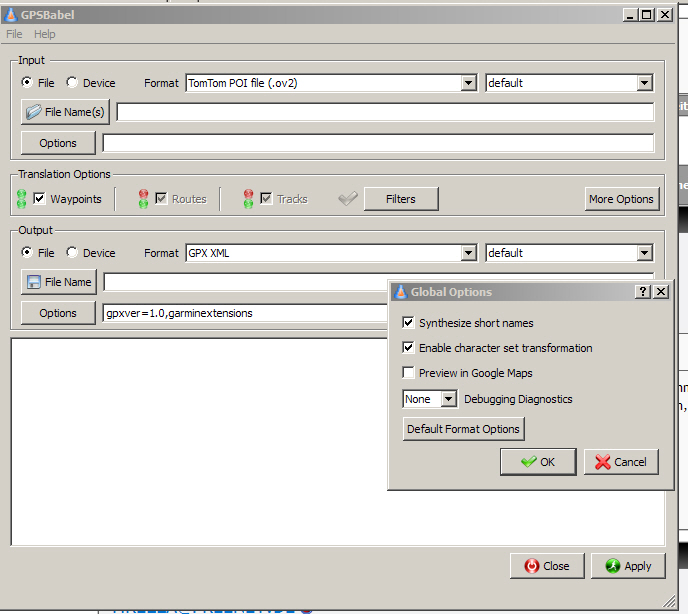Uncheck Enable character set transformation
Image resolution: width=688 pixels, height=614 pixels.
[x=408, y=348]
